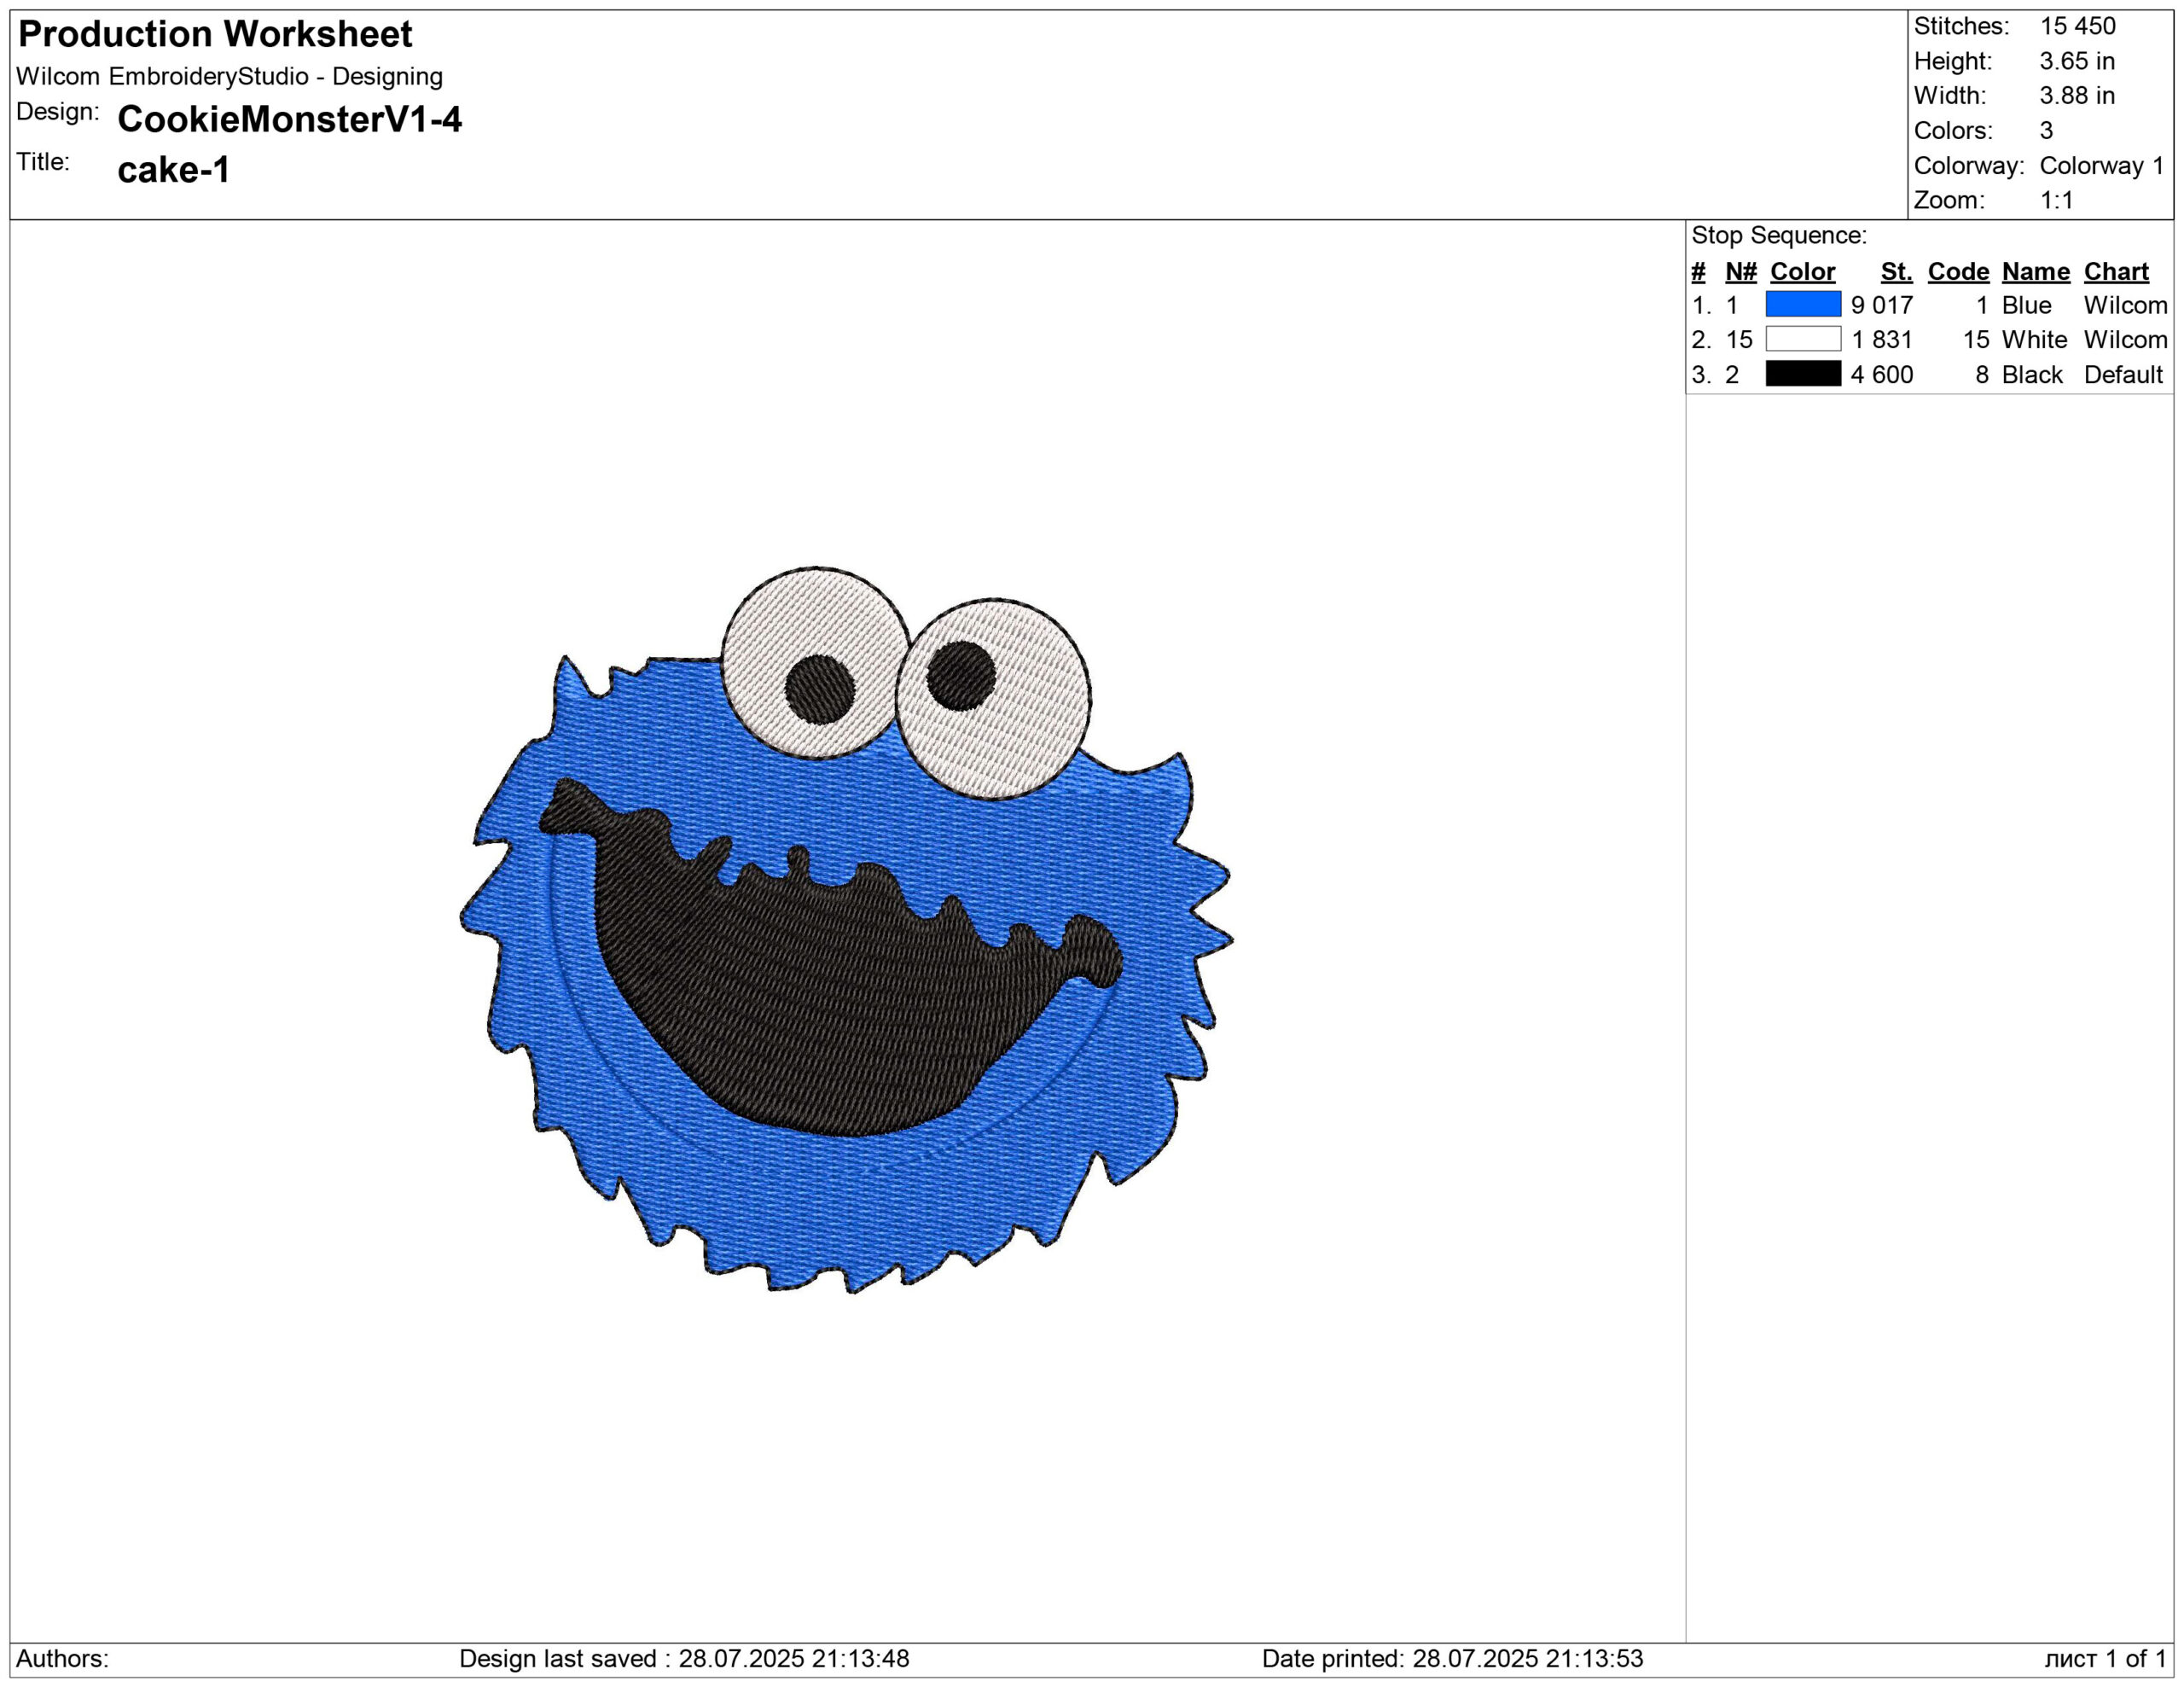Click the Stitches count 15 450

point(2077,26)
